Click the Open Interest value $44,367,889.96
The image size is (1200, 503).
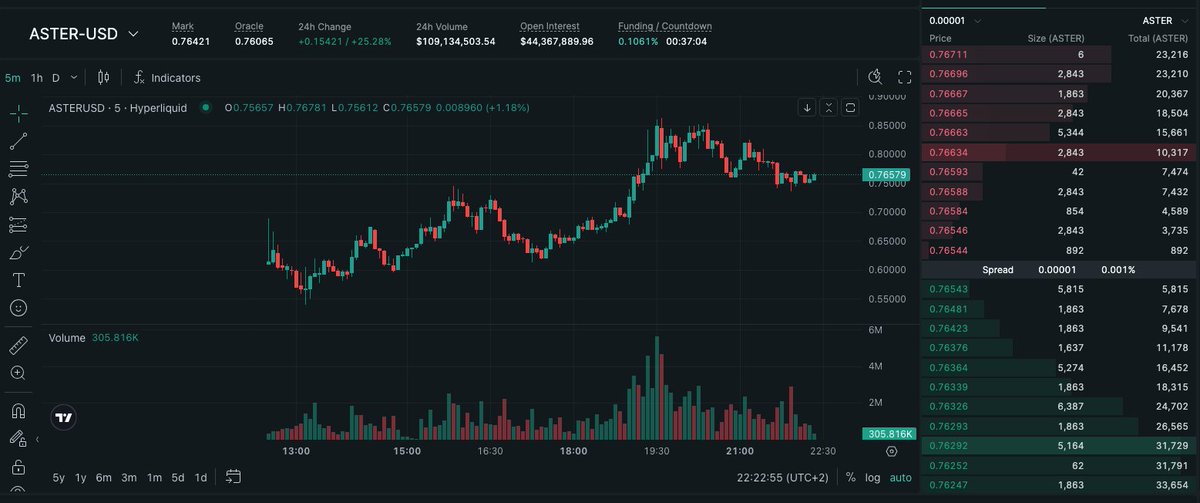[557, 42]
